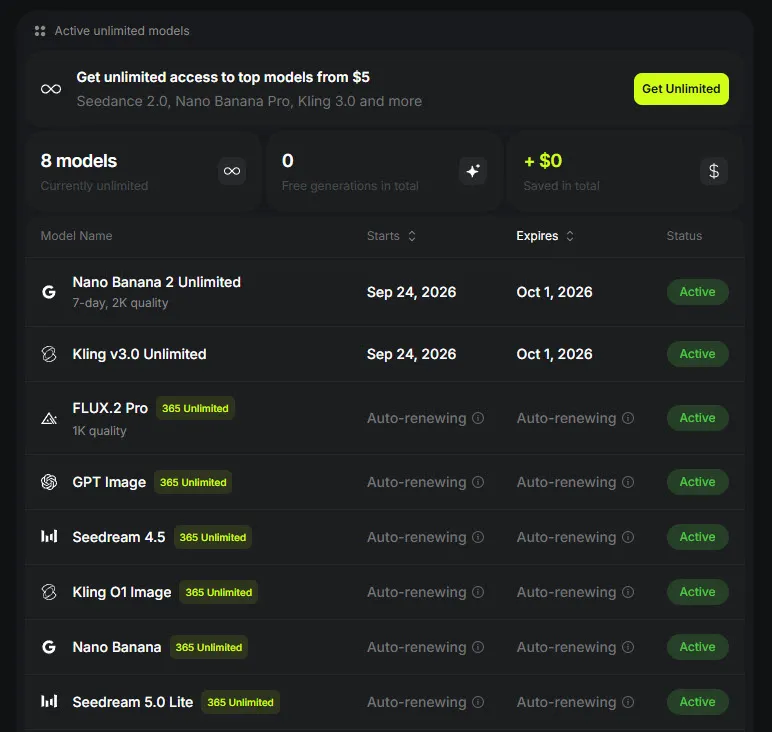The image size is (772, 732).
Task: Click the Active status for Nano Banana 2 Unlimited
Action: point(697,292)
